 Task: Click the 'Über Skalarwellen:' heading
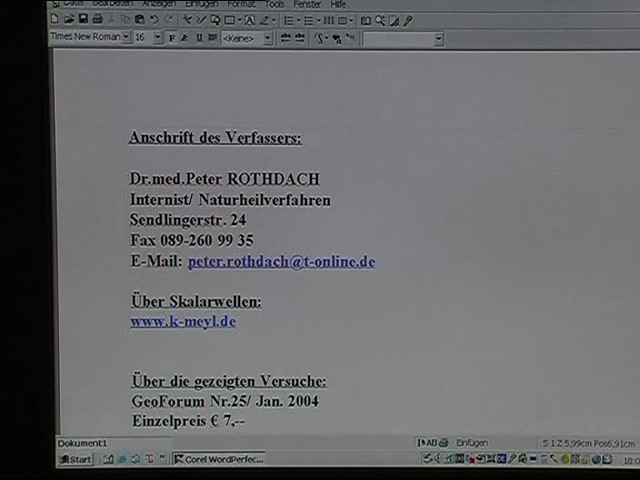point(196,302)
